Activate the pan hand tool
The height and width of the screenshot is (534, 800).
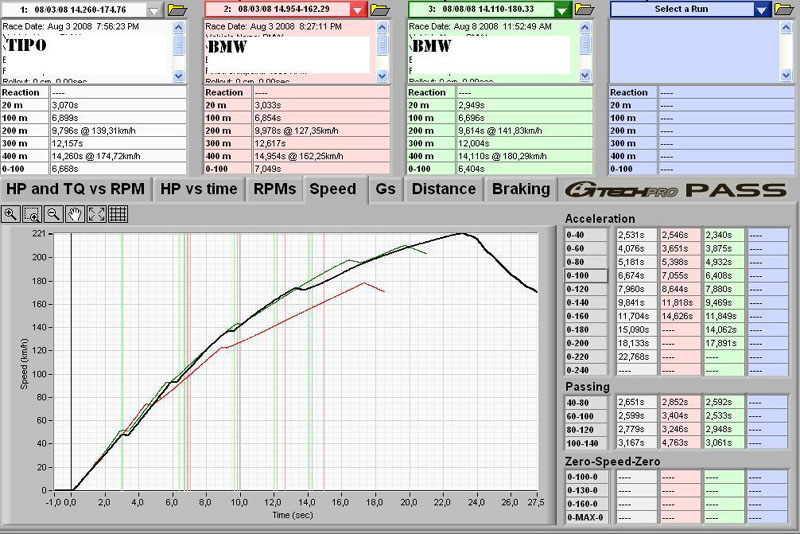[76, 214]
